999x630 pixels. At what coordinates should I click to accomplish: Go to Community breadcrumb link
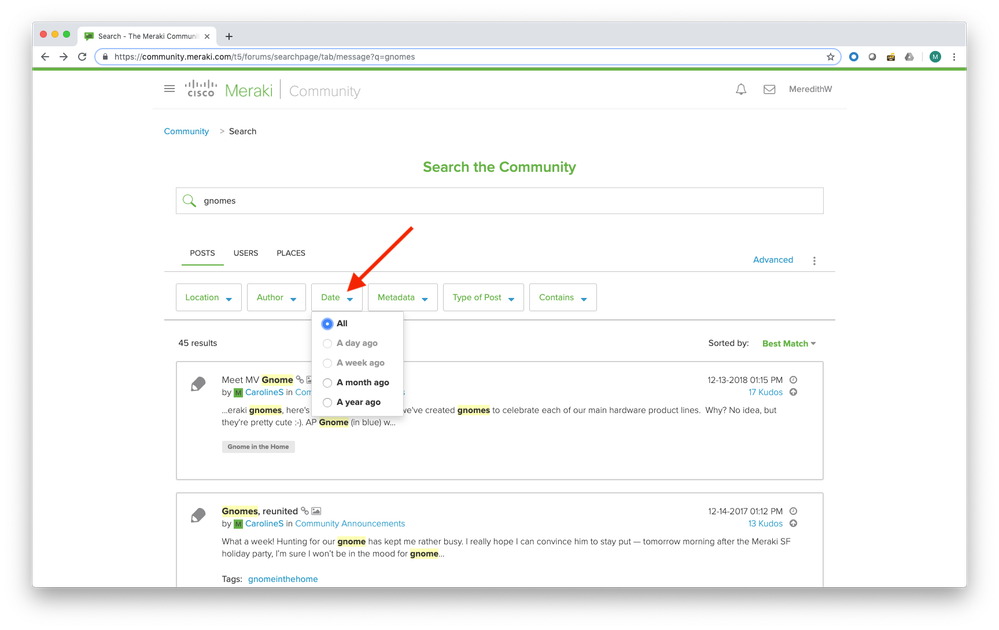(x=186, y=131)
